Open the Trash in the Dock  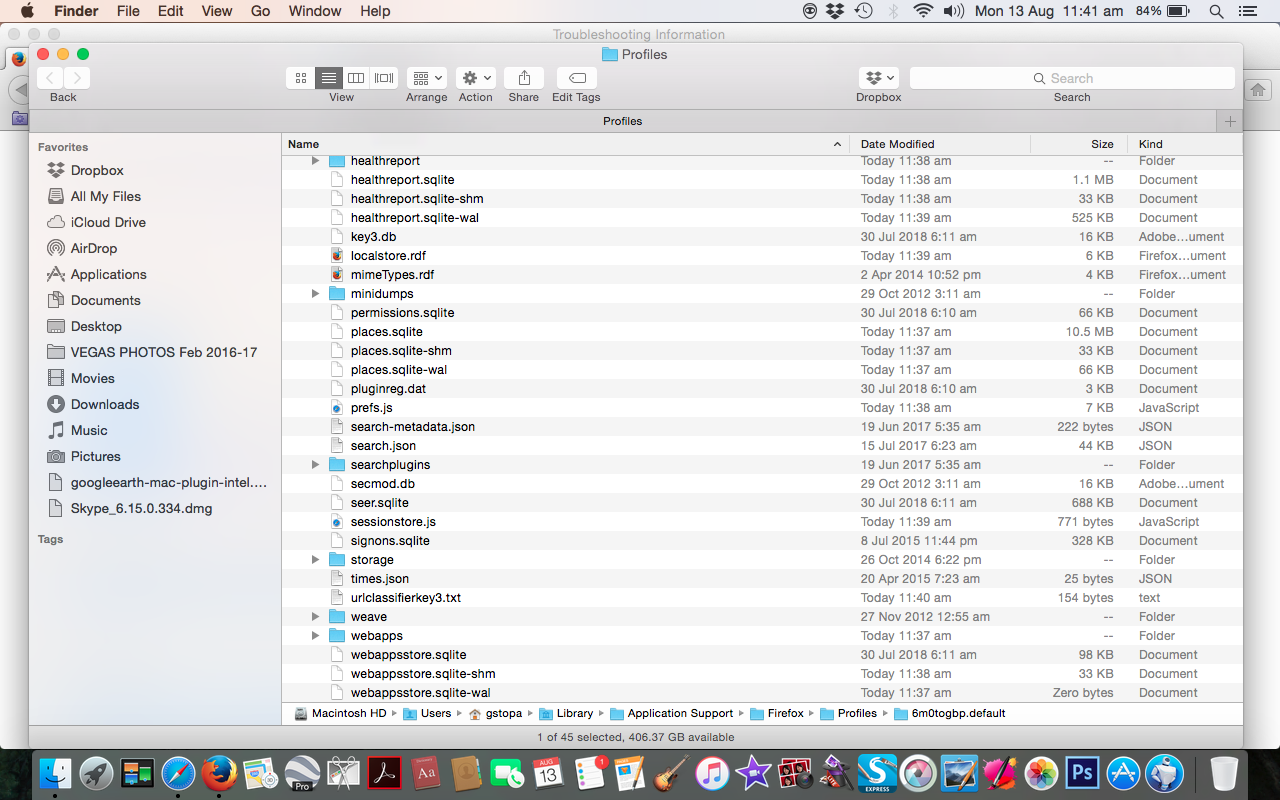pyautogui.click(x=1224, y=773)
